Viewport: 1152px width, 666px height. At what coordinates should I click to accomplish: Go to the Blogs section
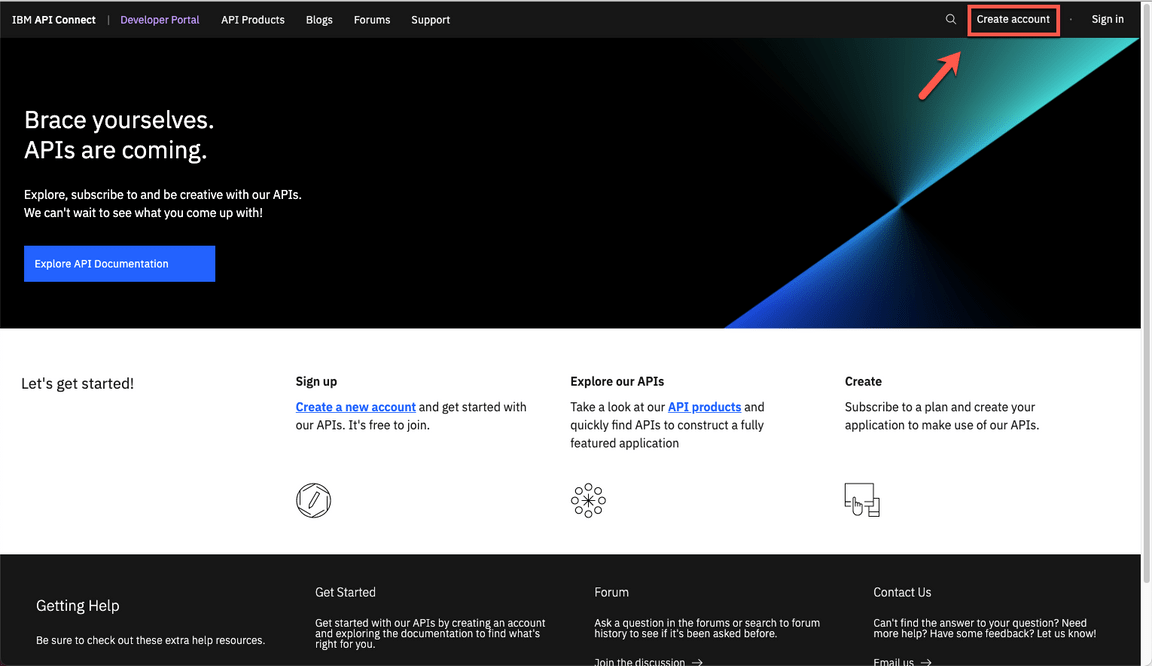tap(320, 20)
